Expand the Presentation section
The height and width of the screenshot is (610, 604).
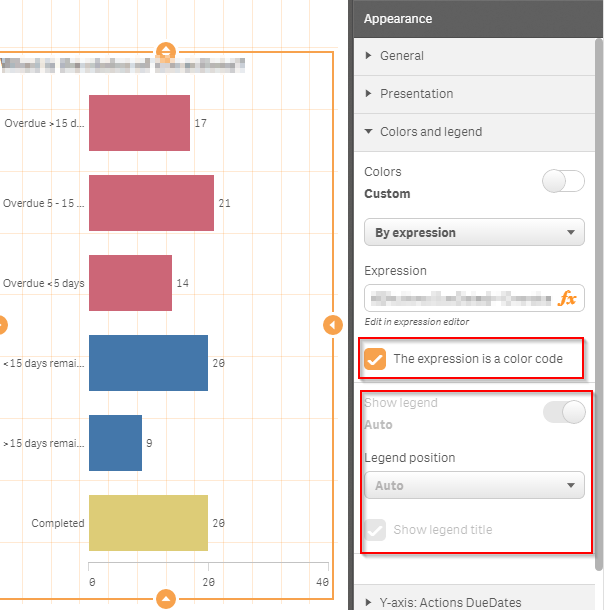[x=416, y=94]
